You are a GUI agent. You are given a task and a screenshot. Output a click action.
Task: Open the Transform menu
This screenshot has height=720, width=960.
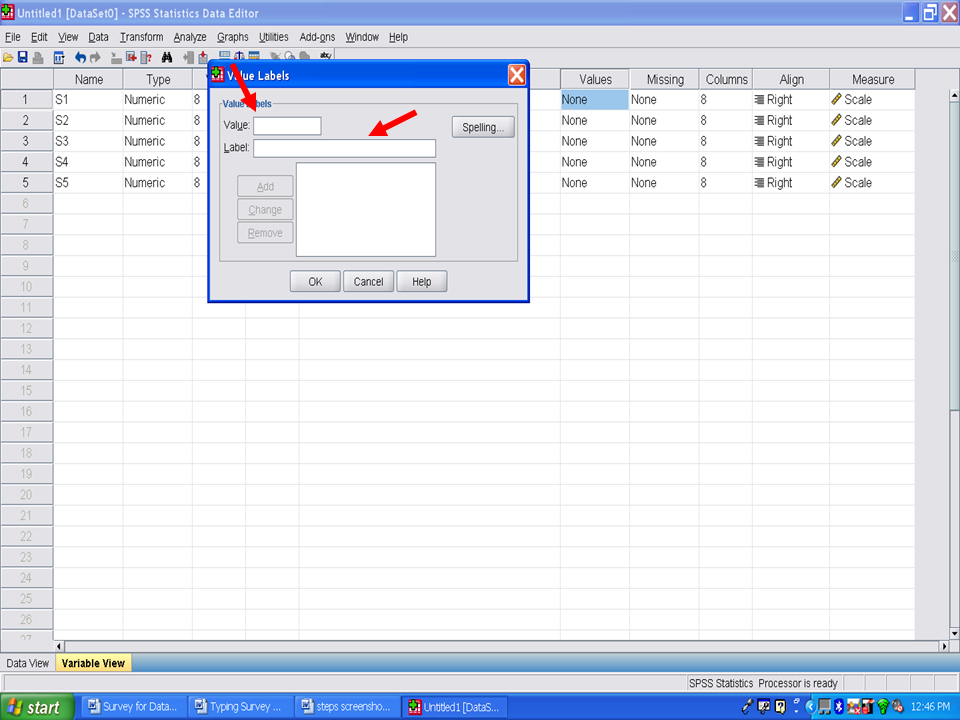point(141,37)
